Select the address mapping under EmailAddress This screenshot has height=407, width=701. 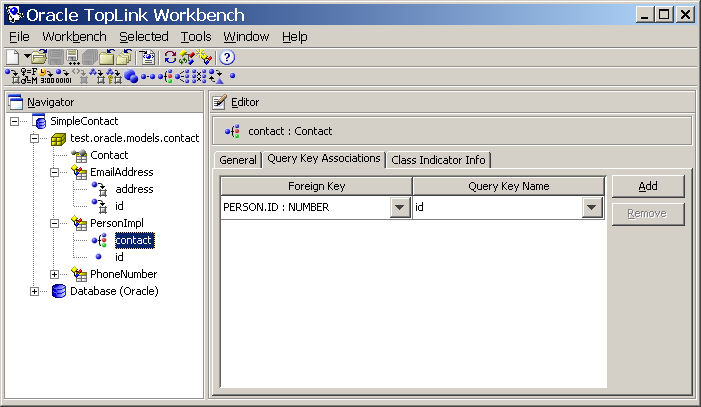(x=134, y=189)
